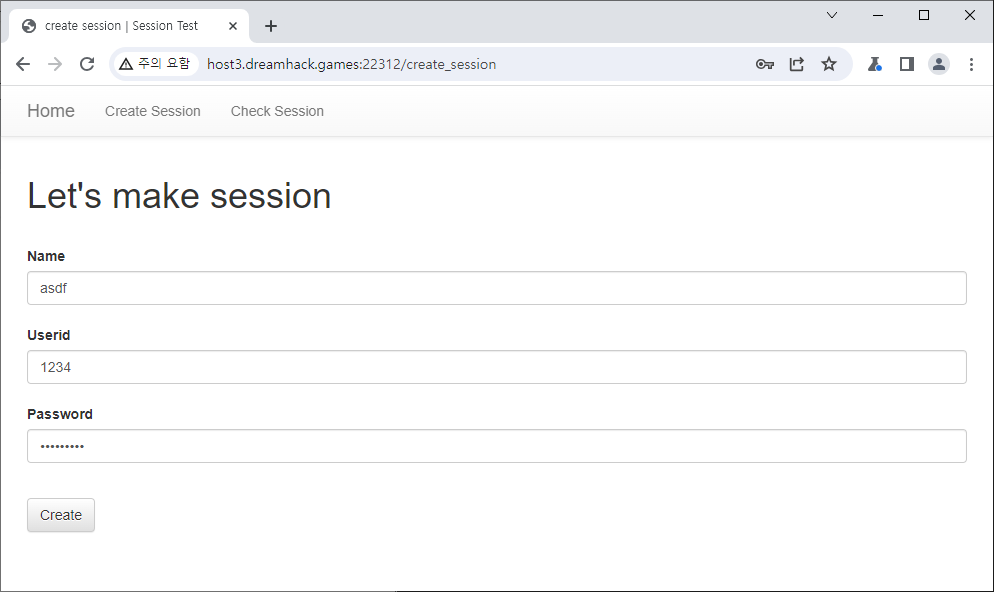Close the create session tab
The width and height of the screenshot is (994, 592).
[x=233, y=26]
